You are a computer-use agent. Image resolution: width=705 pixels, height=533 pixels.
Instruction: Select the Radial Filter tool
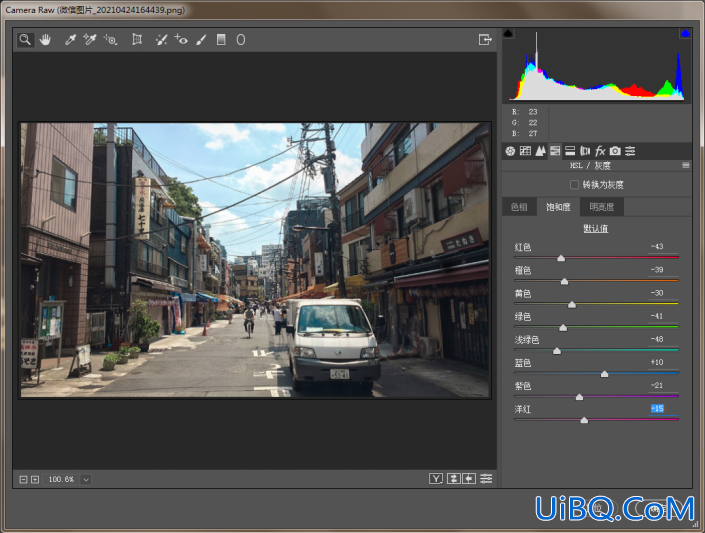point(241,40)
